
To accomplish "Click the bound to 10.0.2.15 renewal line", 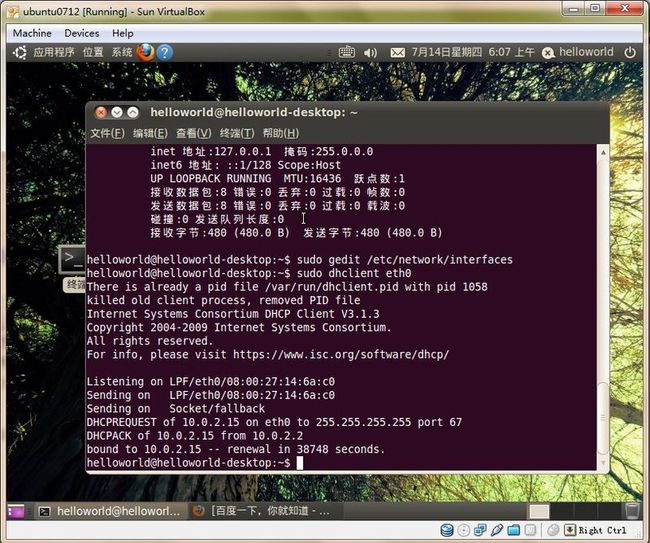I will pos(236,449).
